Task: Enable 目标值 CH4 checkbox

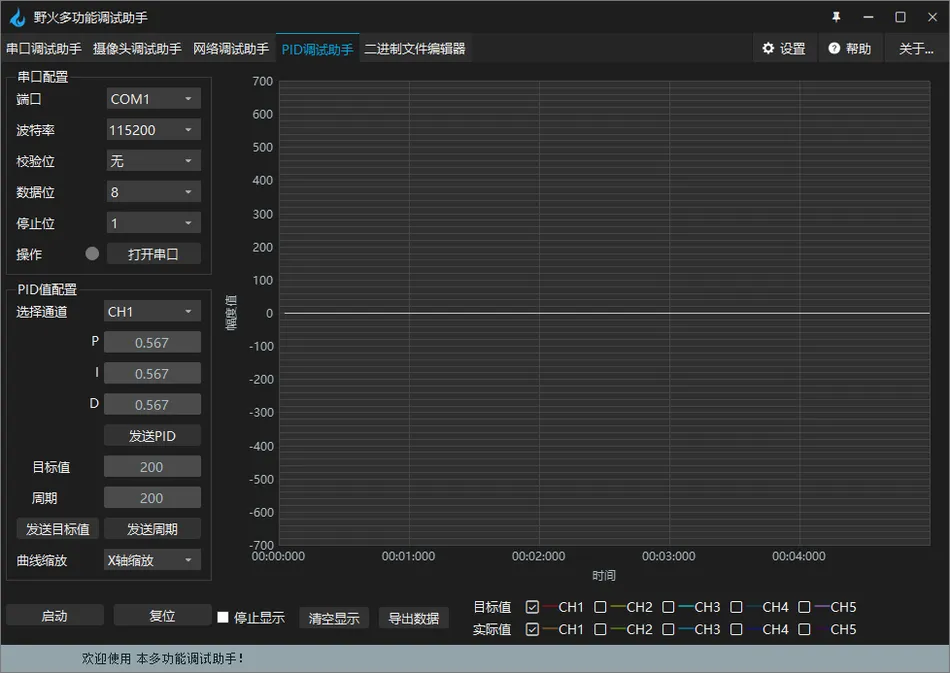Action: point(736,607)
